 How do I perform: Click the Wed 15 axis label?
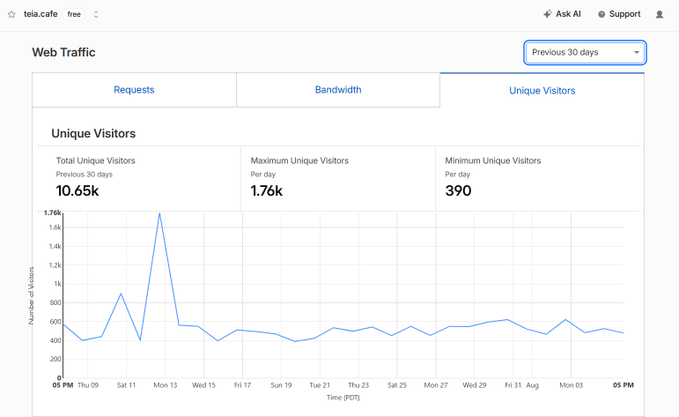204,385
